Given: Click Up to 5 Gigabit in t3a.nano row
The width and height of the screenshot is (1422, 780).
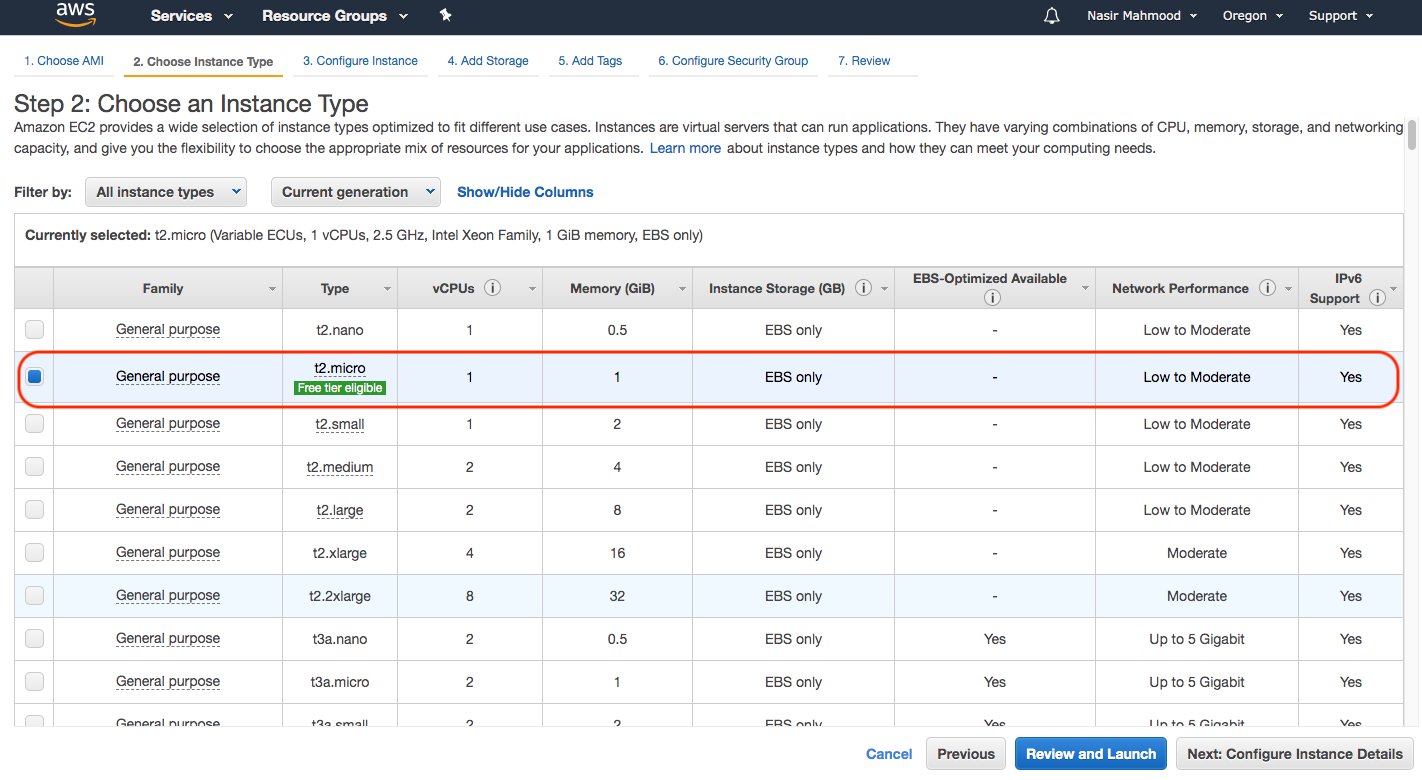Looking at the screenshot, I should pyautogui.click(x=1197, y=639).
